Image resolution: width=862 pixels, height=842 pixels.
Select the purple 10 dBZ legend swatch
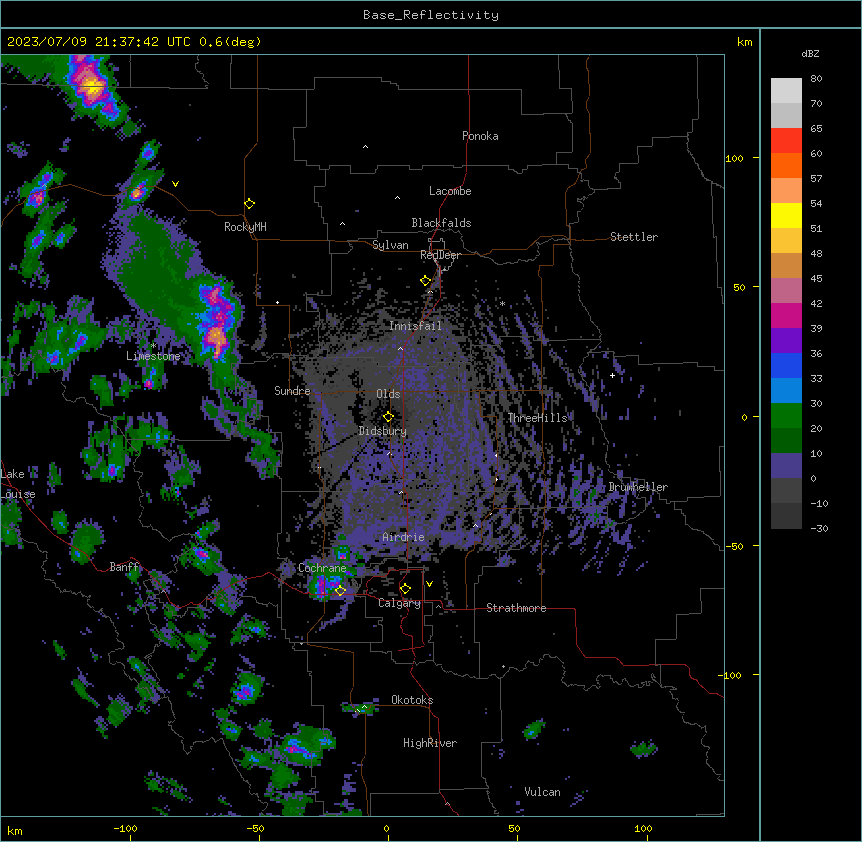[x=786, y=466]
